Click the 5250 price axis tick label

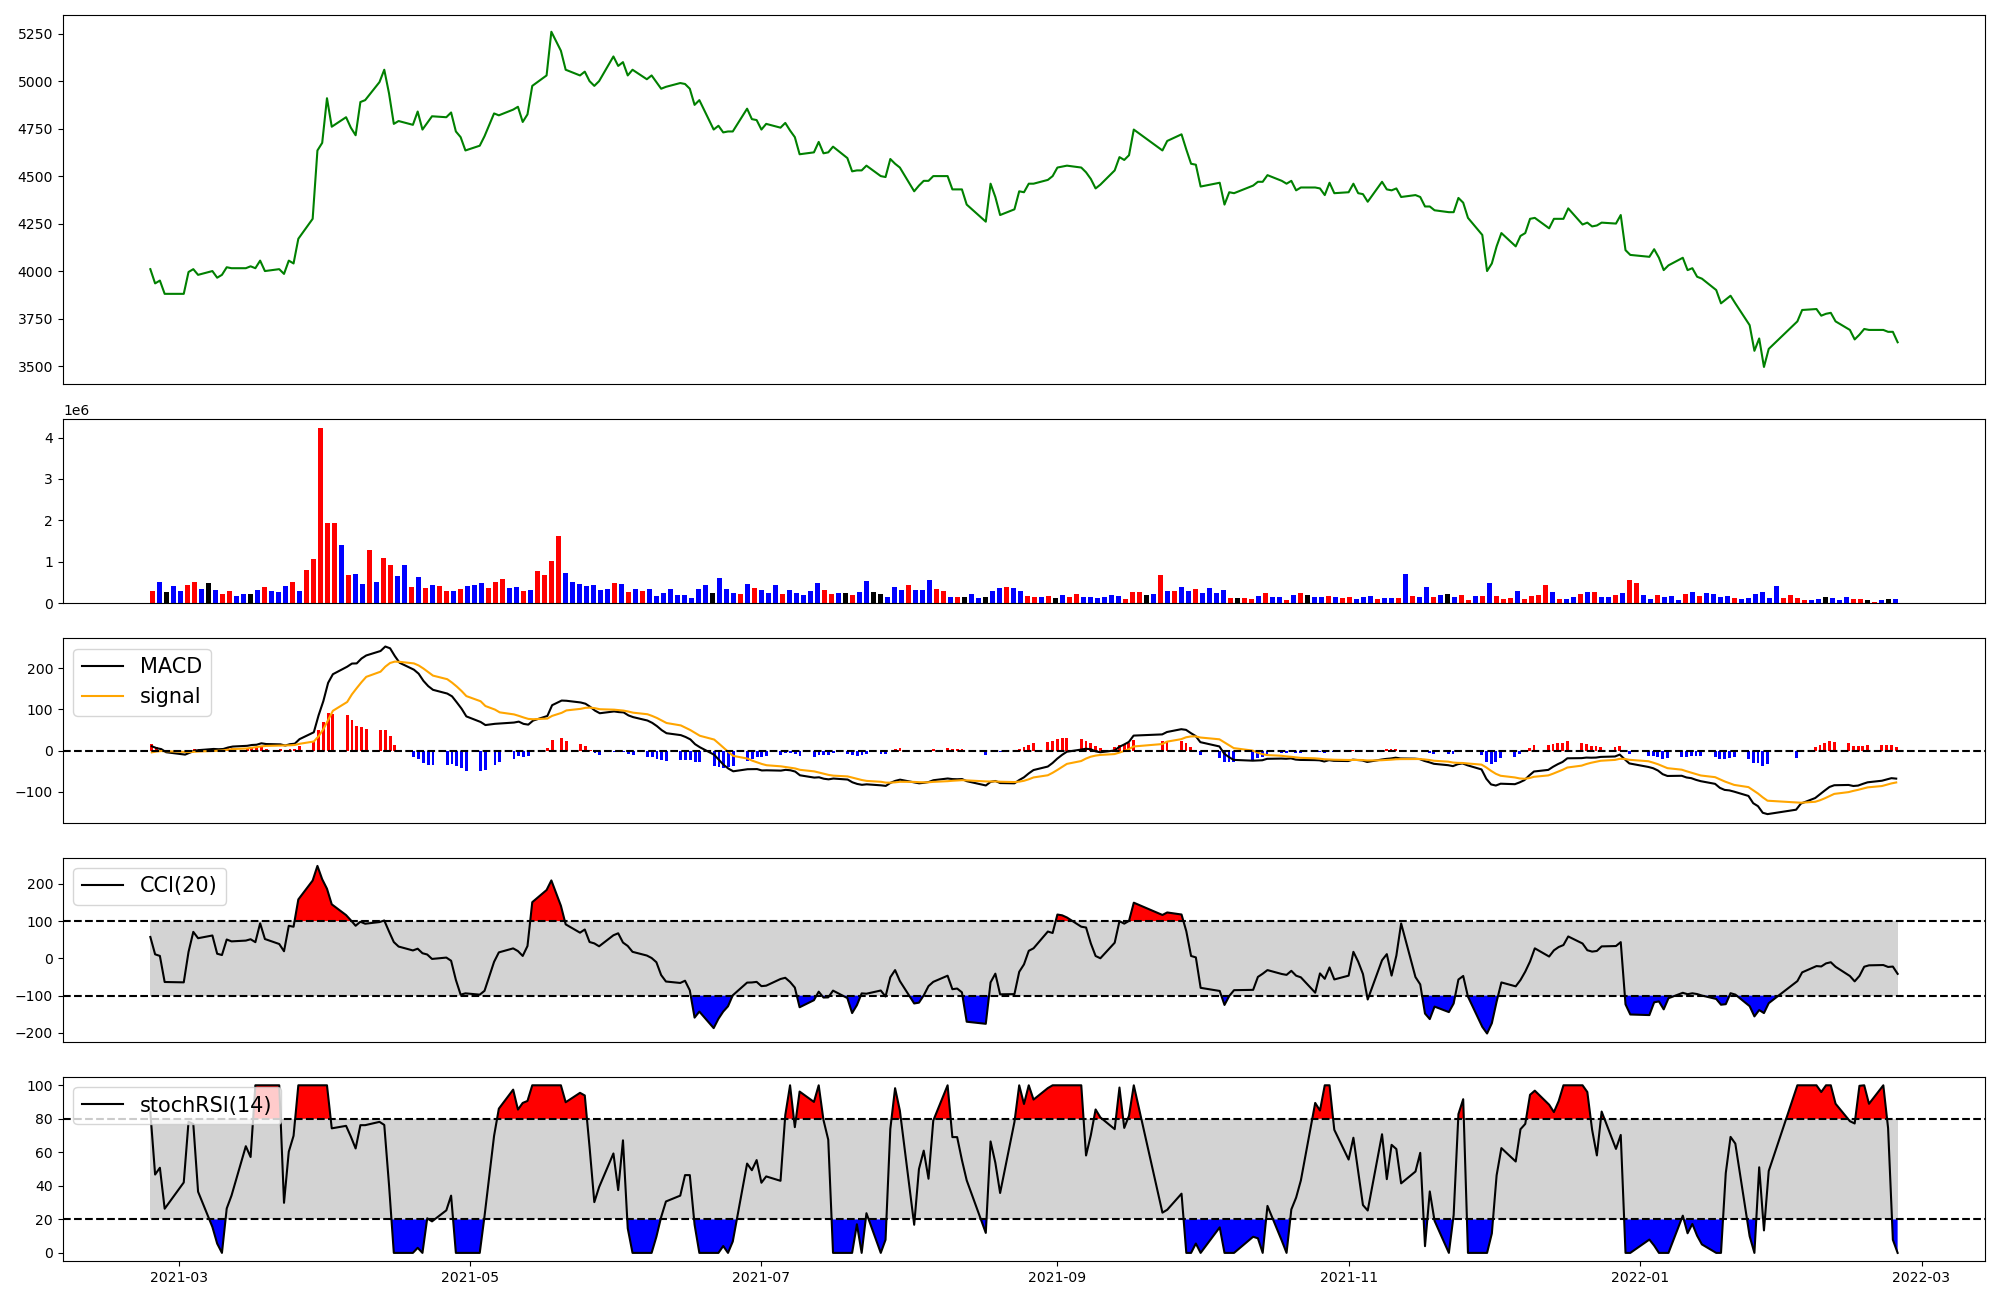click(36, 34)
